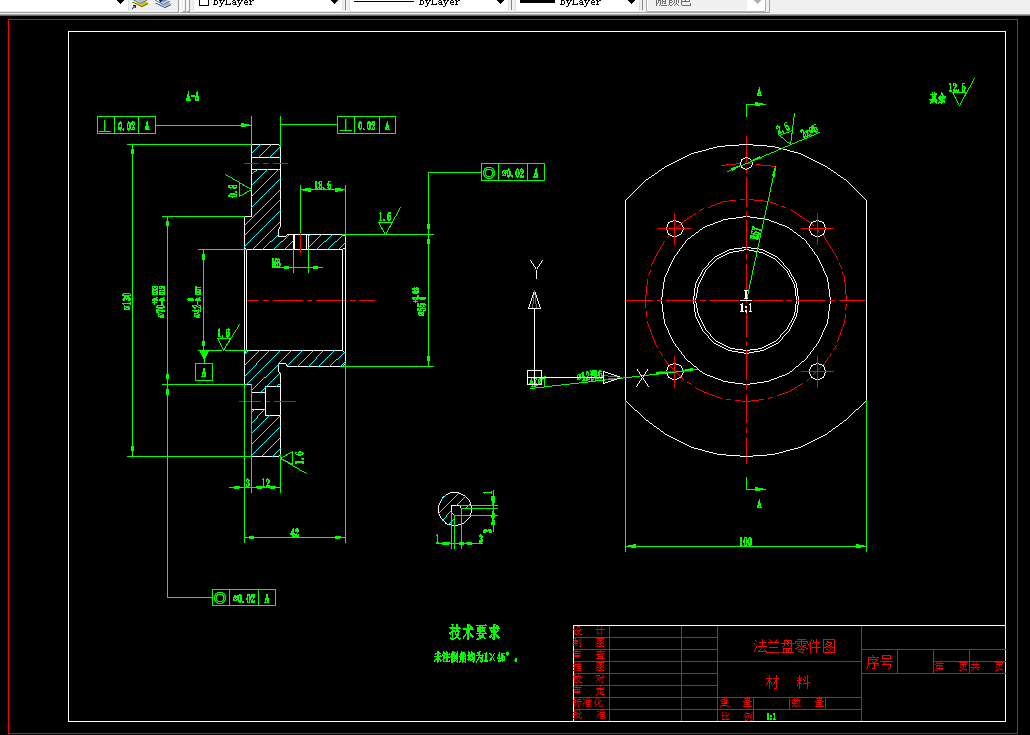Select the 1.6 roughness symbol on ø55 surface

pyautogui.click(x=388, y=221)
